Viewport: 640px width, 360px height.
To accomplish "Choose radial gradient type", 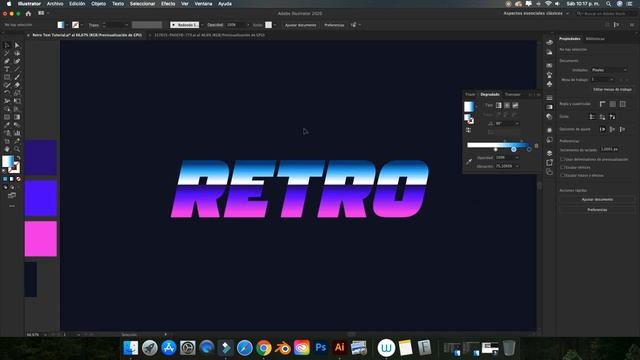I will [x=507, y=105].
